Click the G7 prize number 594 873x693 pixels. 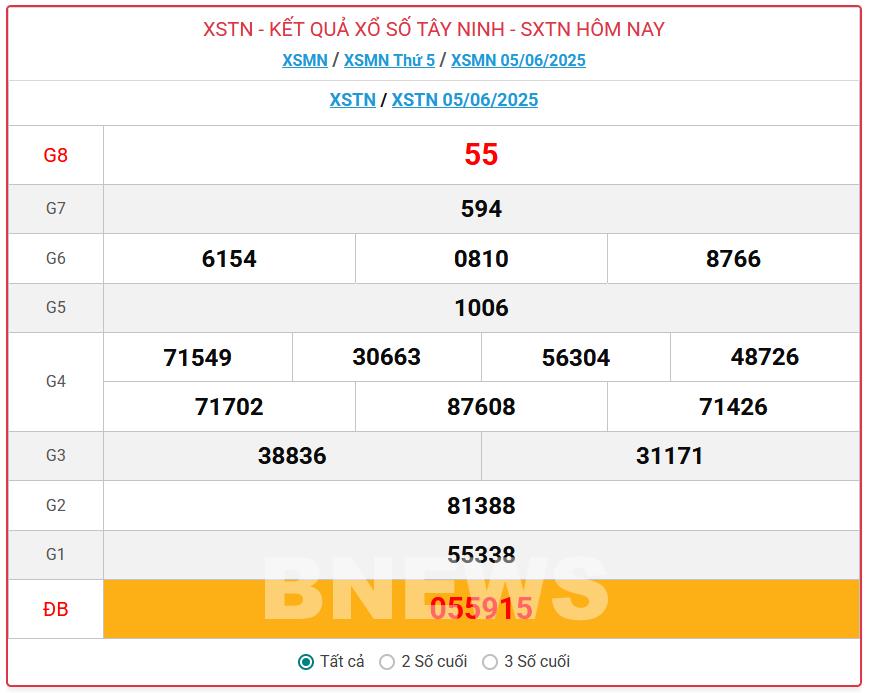481,209
